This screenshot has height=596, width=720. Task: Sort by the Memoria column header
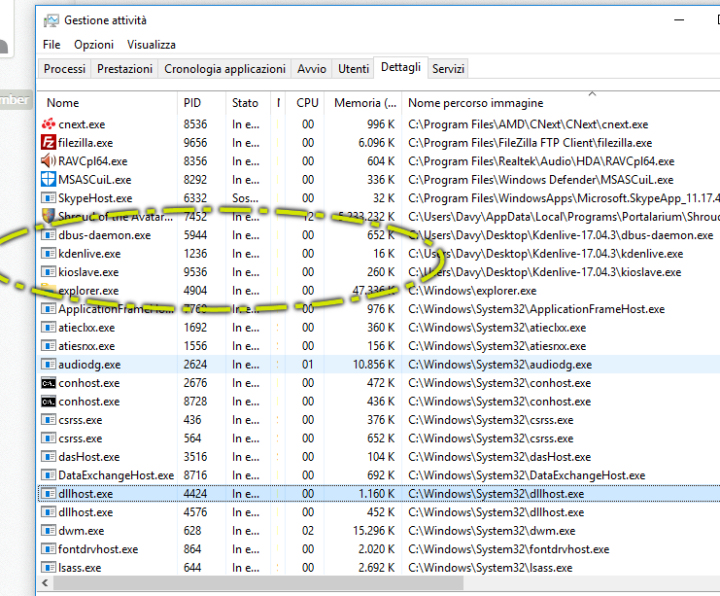click(363, 103)
